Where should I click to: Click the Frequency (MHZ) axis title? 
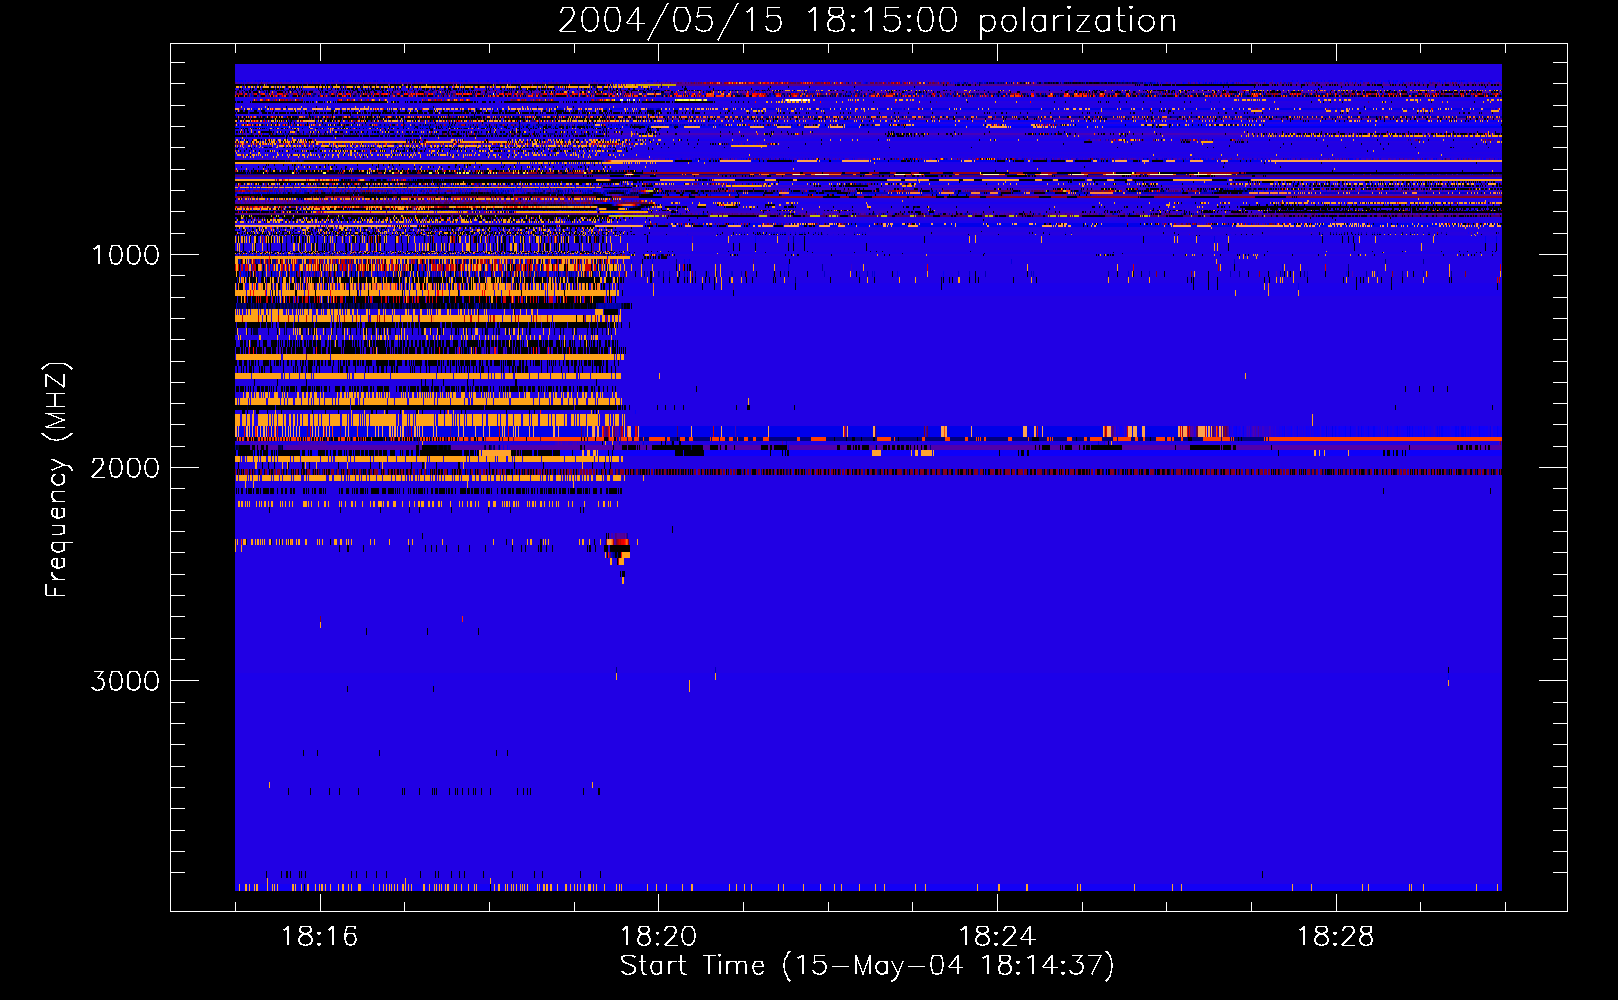(x=58, y=480)
